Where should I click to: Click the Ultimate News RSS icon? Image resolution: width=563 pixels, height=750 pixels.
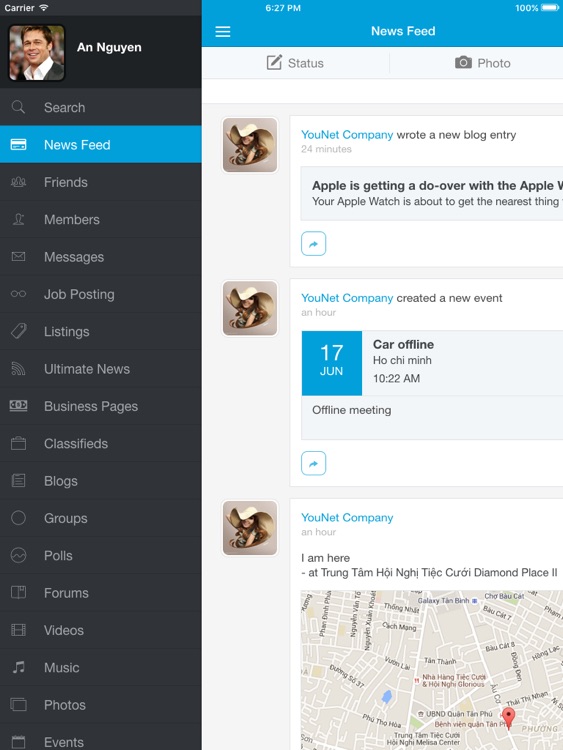(18, 368)
